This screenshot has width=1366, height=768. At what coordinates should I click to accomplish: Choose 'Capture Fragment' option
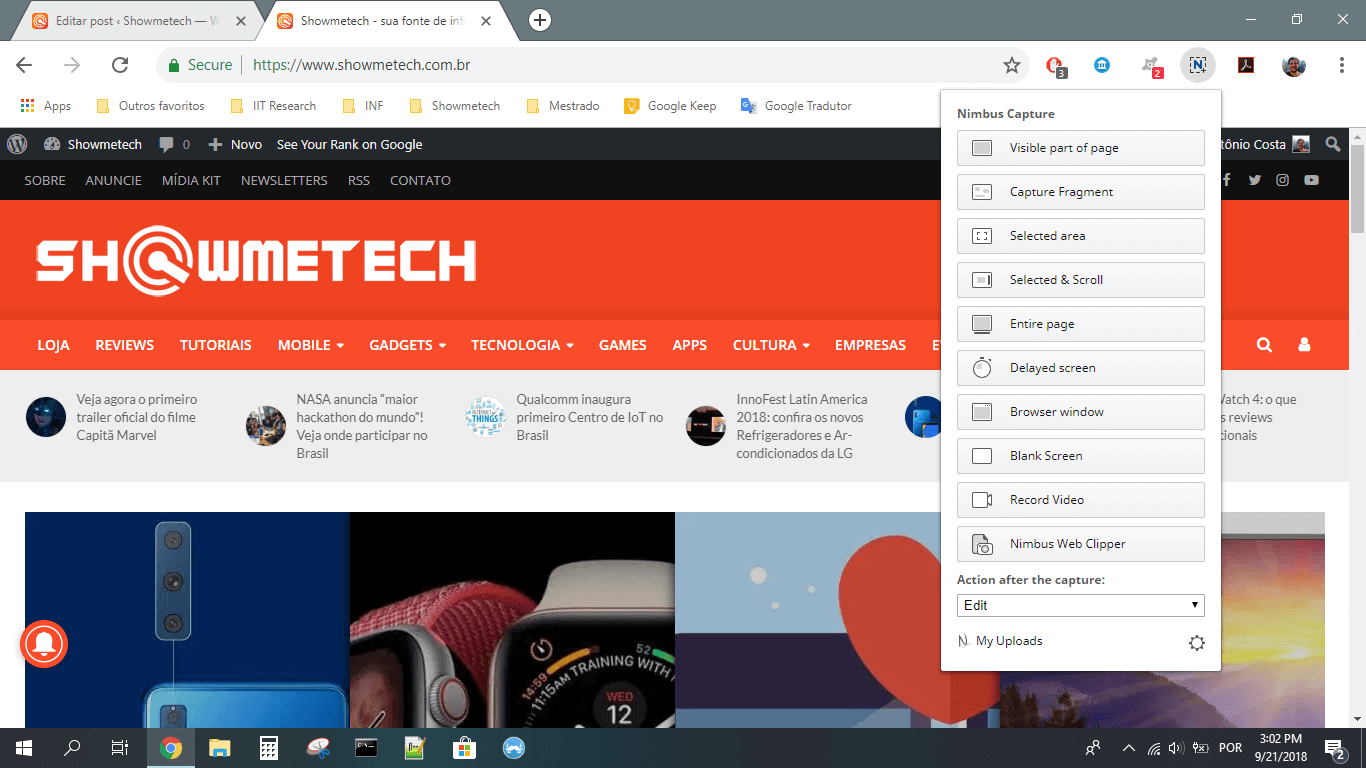(x=1081, y=192)
